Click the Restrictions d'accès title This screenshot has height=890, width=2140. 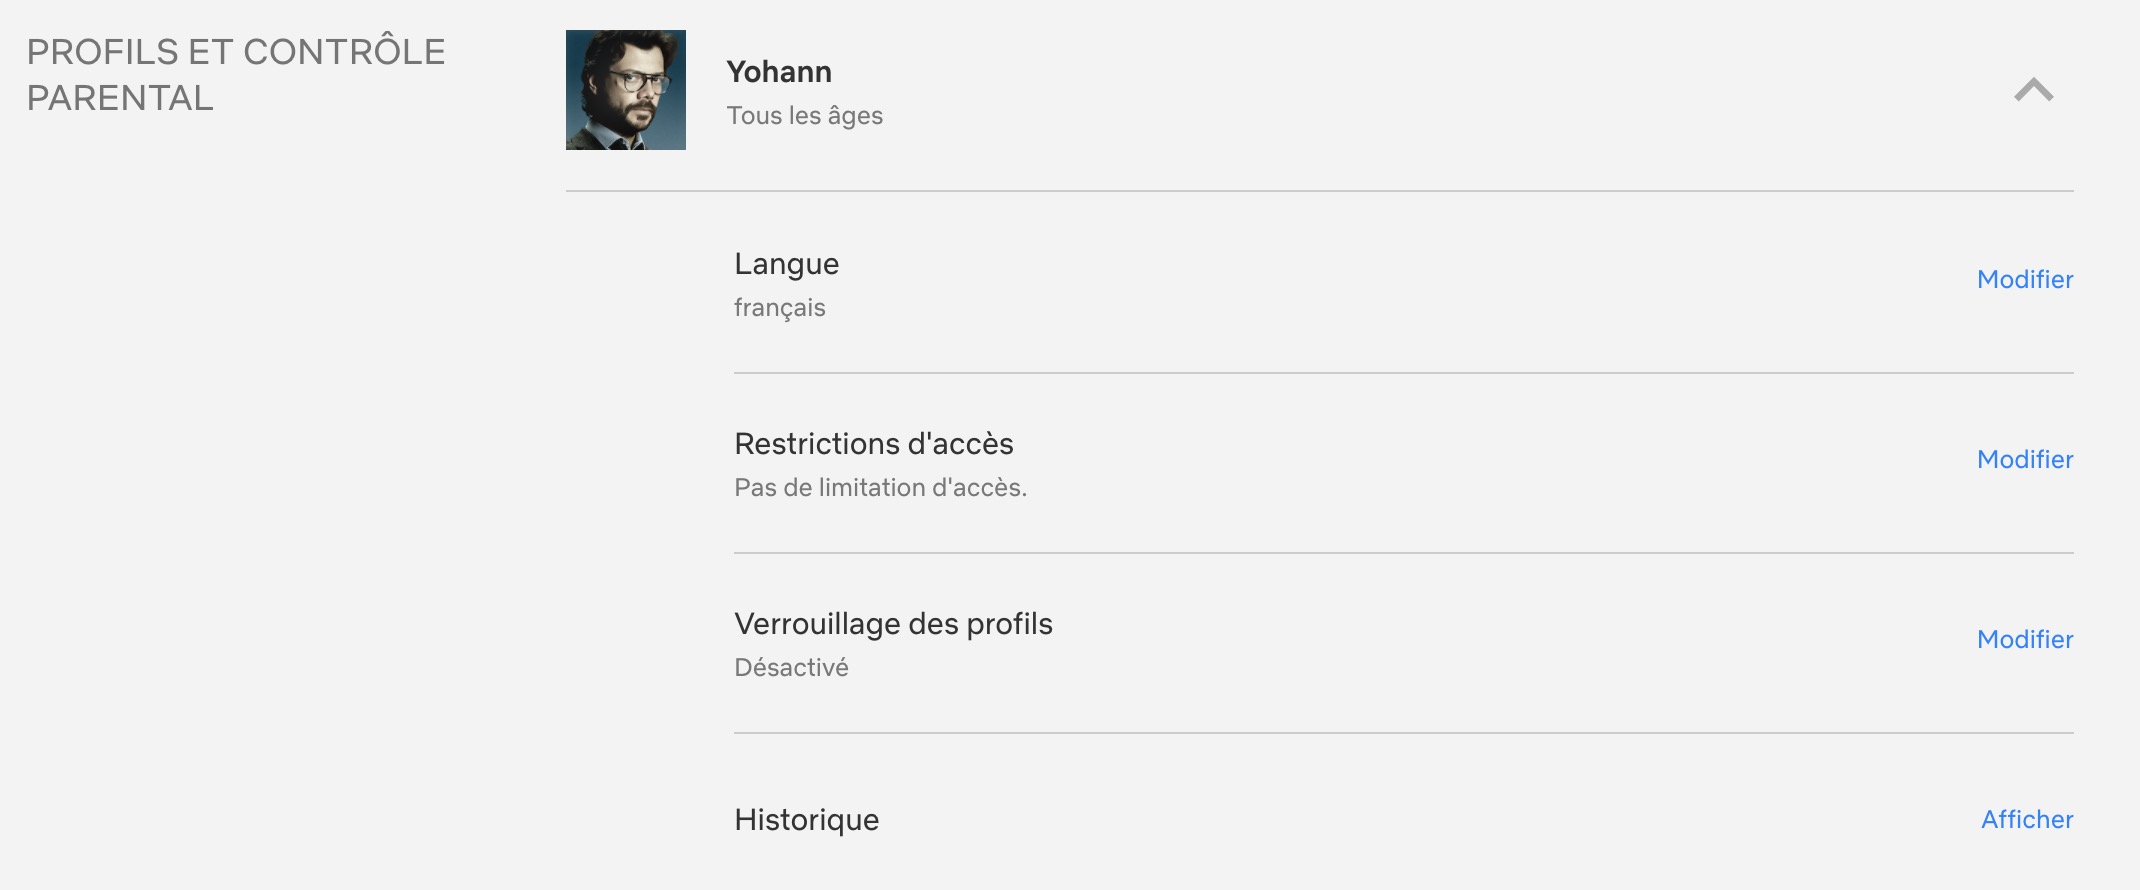click(873, 444)
